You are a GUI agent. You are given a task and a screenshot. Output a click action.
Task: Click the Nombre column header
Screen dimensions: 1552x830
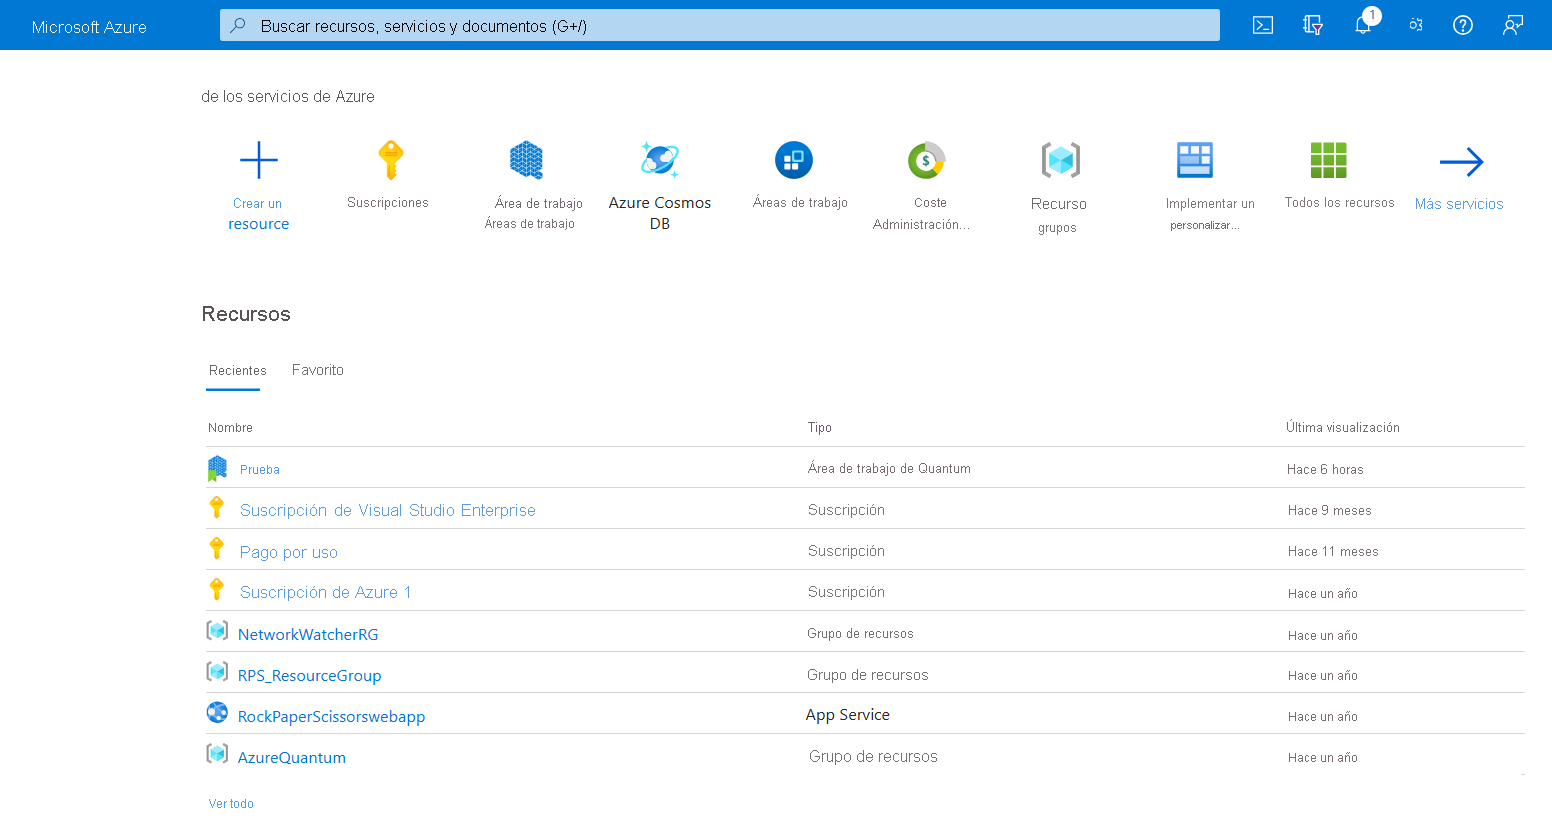tap(230, 428)
